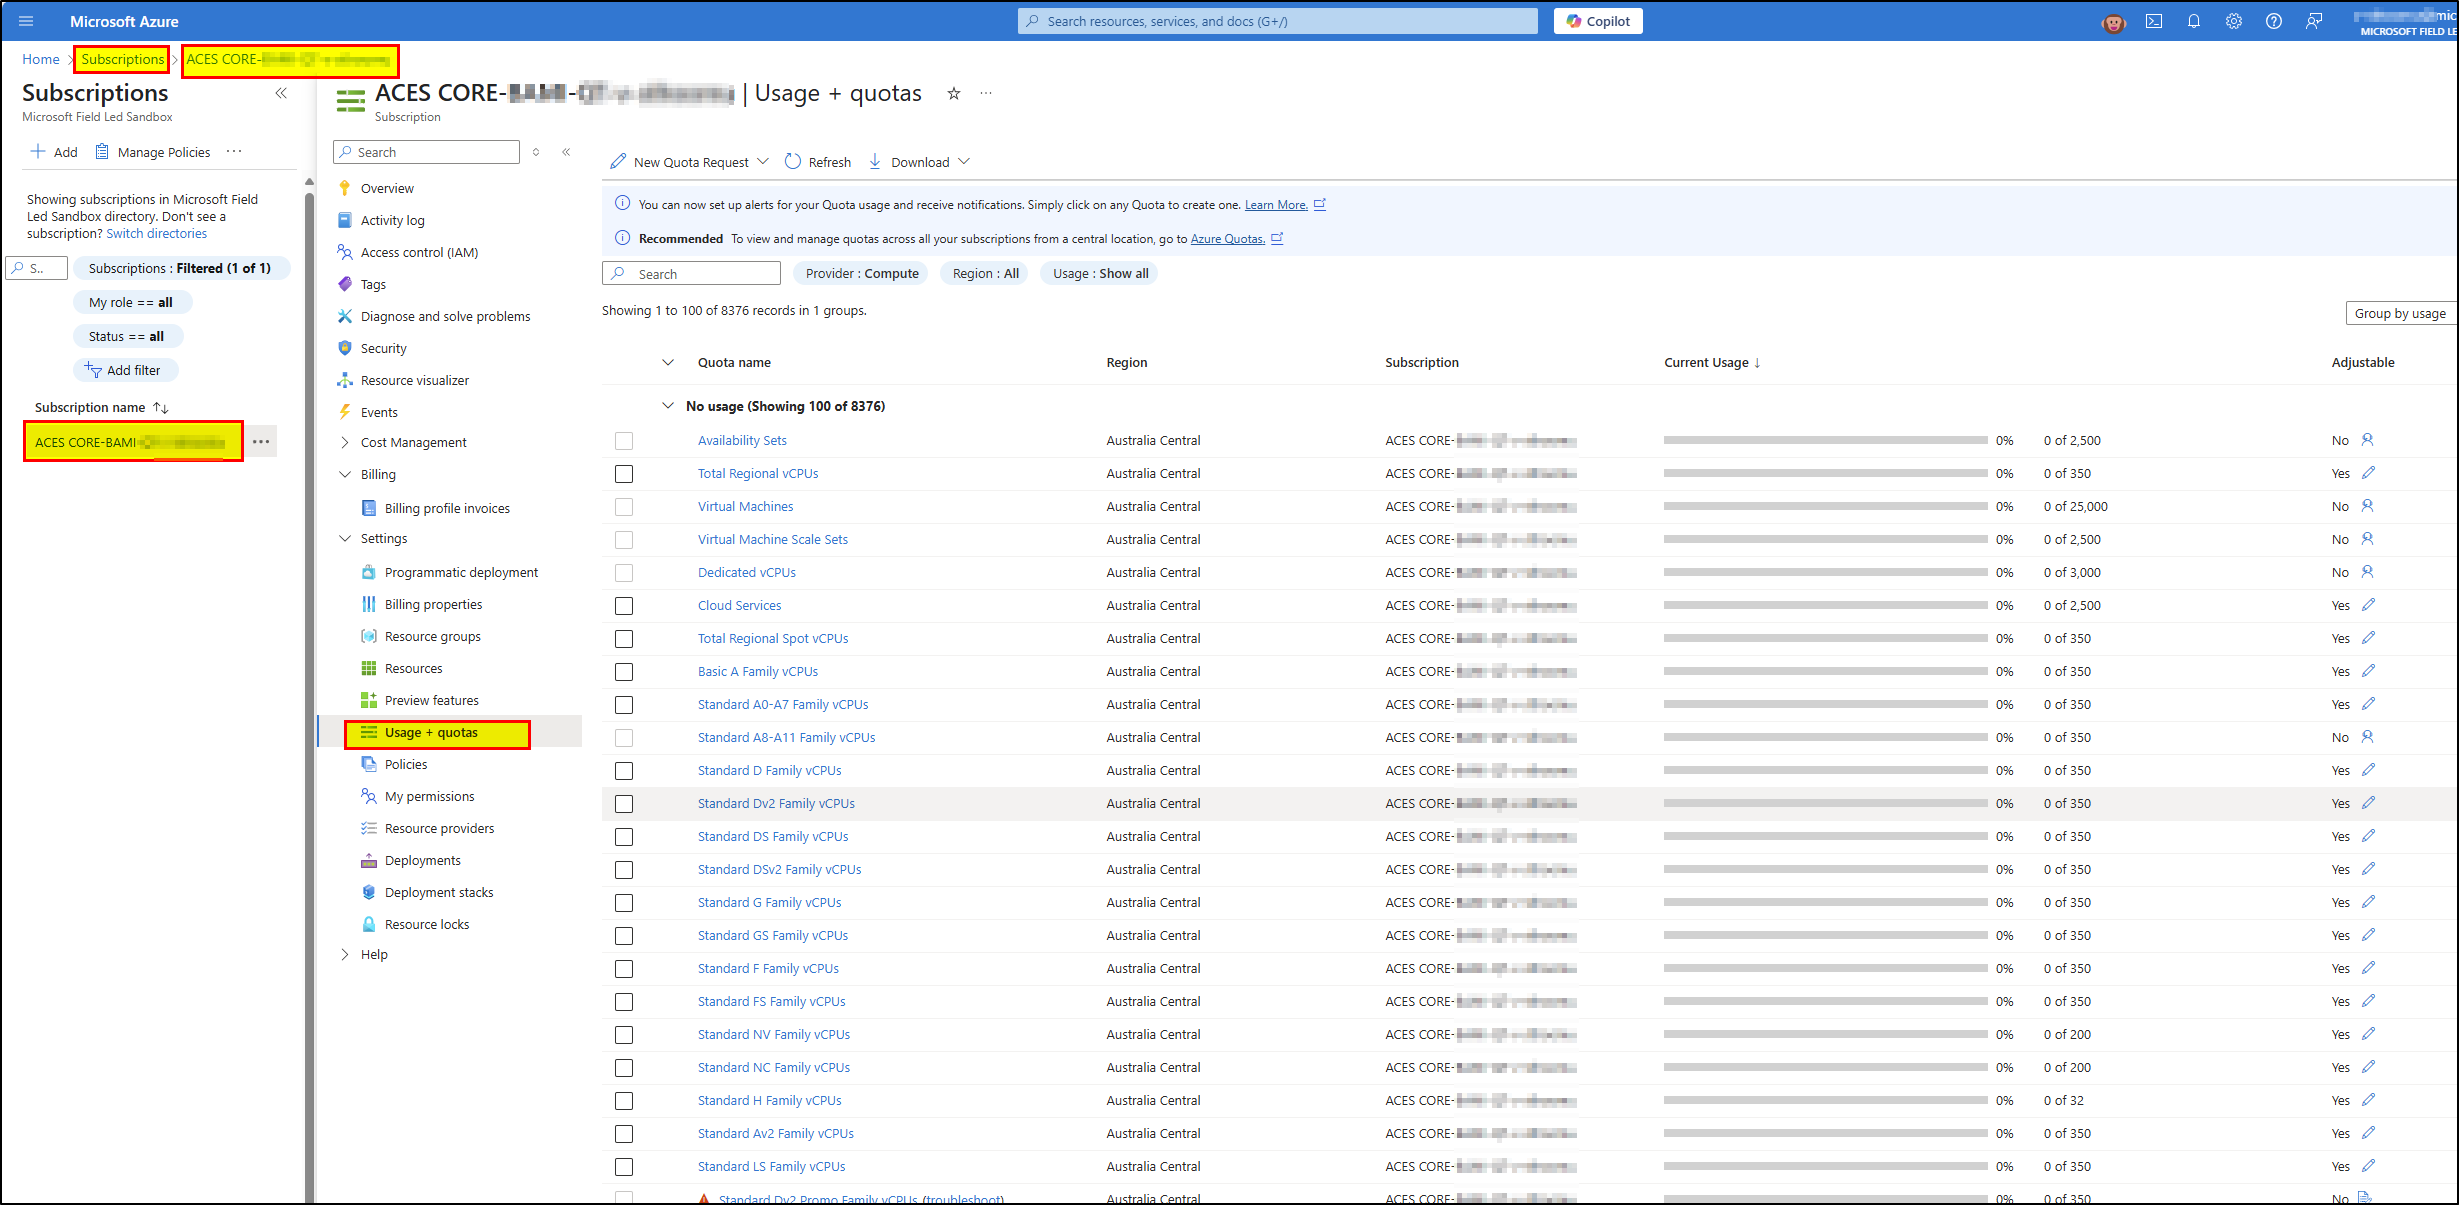The height and width of the screenshot is (1205, 2459).
Task: Click the Refresh button
Action: (x=818, y=162)
